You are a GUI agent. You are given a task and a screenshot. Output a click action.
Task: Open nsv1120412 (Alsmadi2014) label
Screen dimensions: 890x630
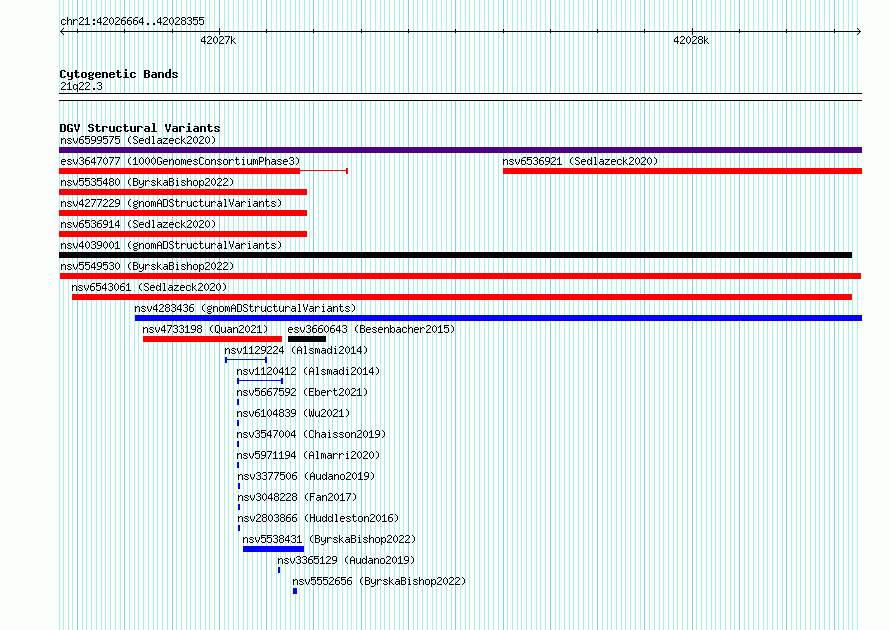(x=308, y=371)
